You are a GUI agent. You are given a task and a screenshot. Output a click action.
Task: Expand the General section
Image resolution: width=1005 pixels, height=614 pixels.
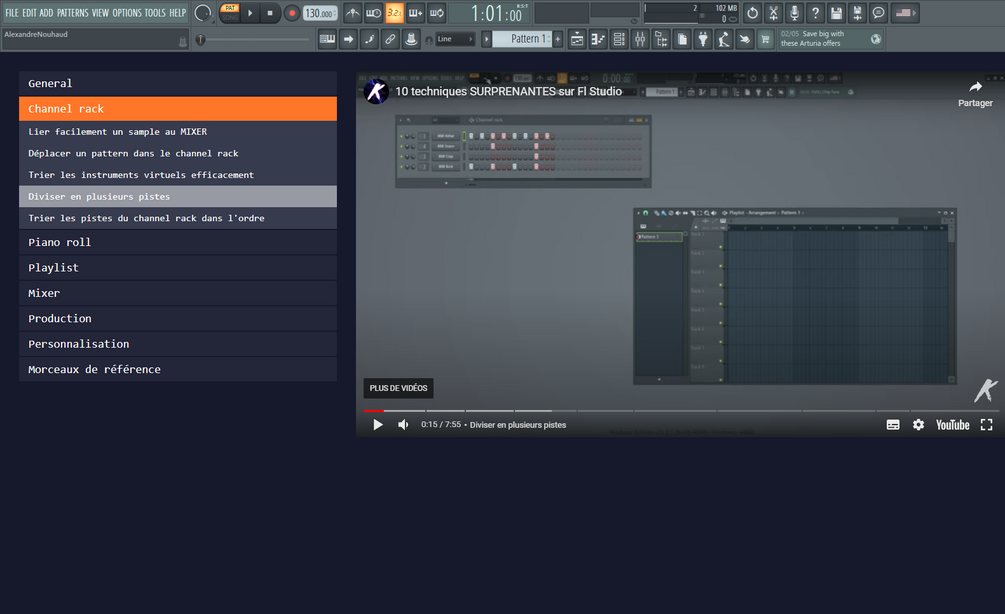coord(178,83)
